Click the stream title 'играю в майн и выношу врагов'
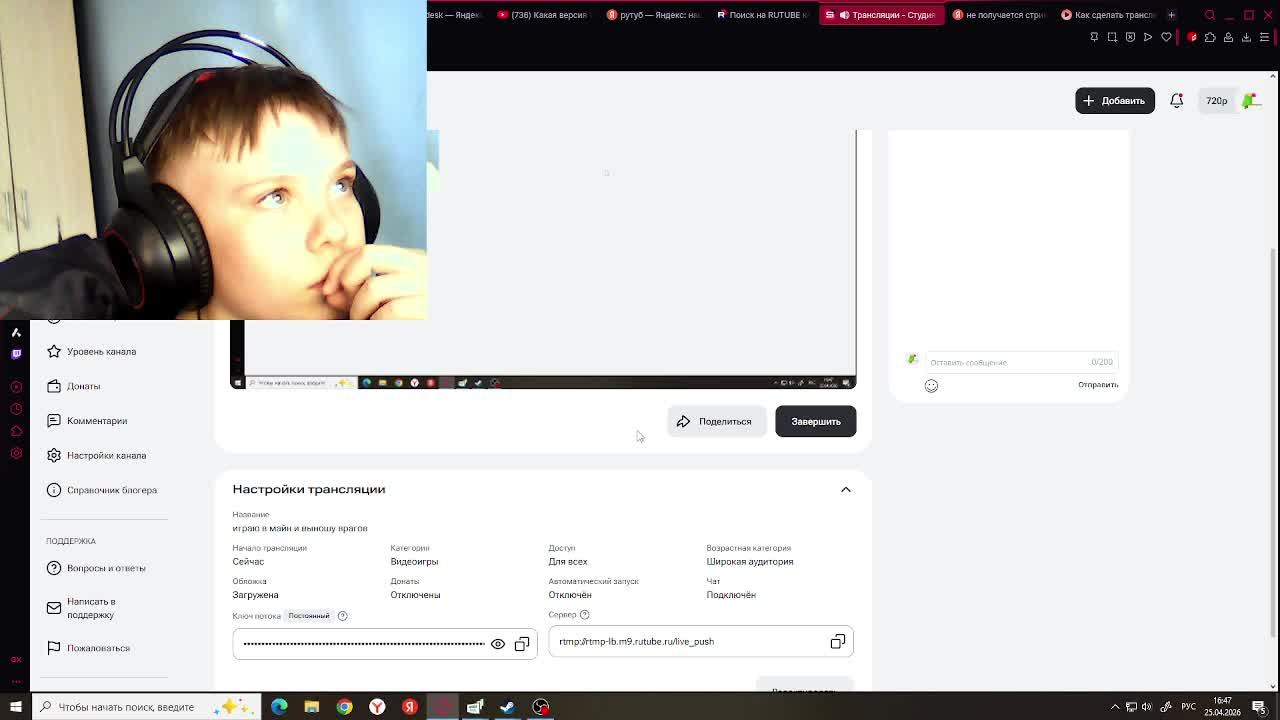The height and width of the screenshot is (720, 1280). 300,528
